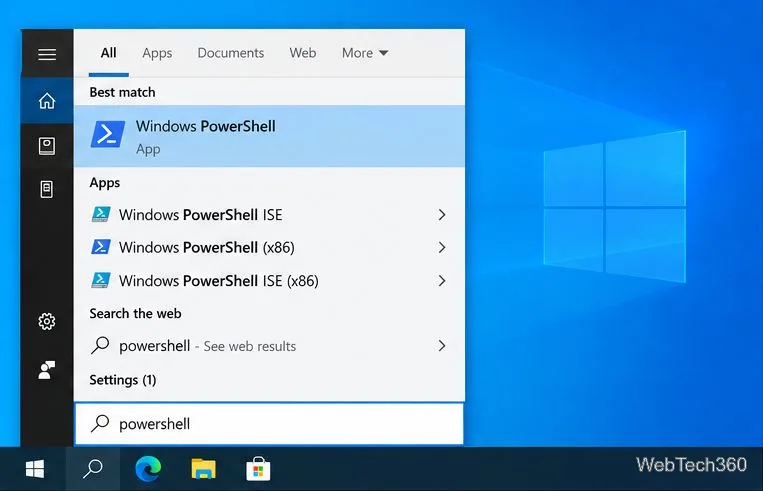This screenshot has width=763, height=491.
Task: Click the magnifier icon in search box
Action: click(100, 423)
